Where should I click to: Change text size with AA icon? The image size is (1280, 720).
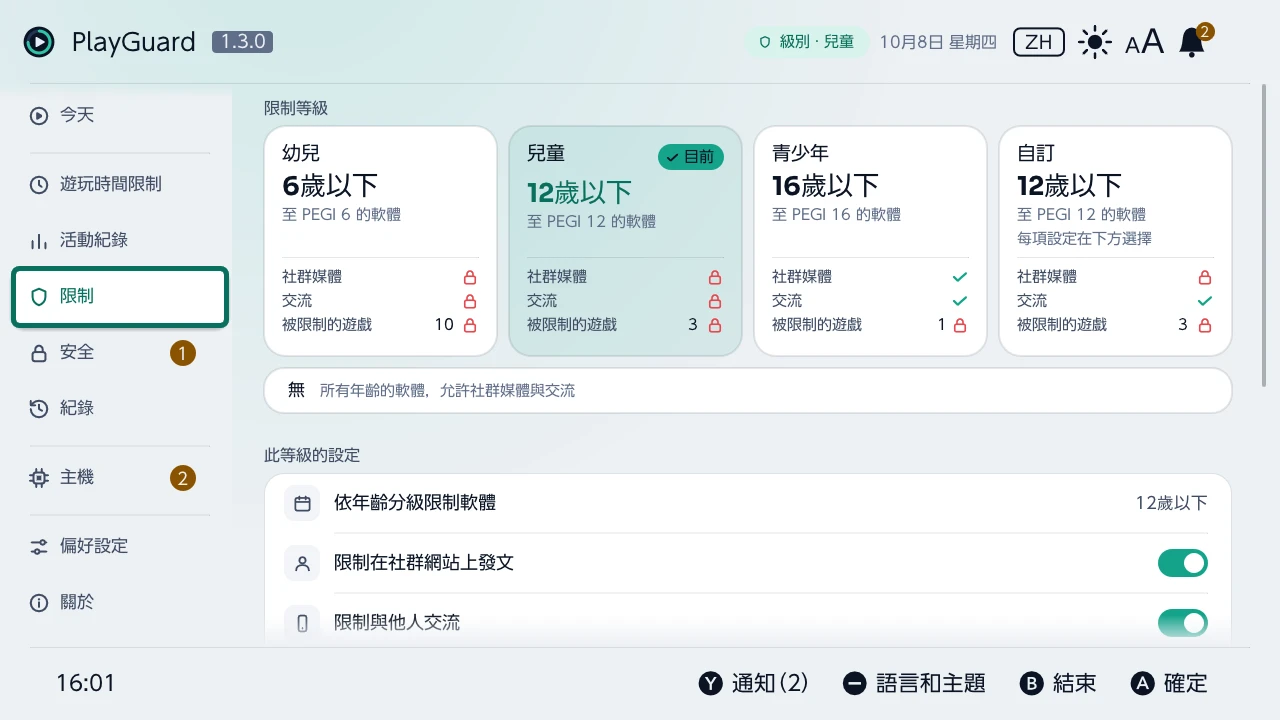1144,42
